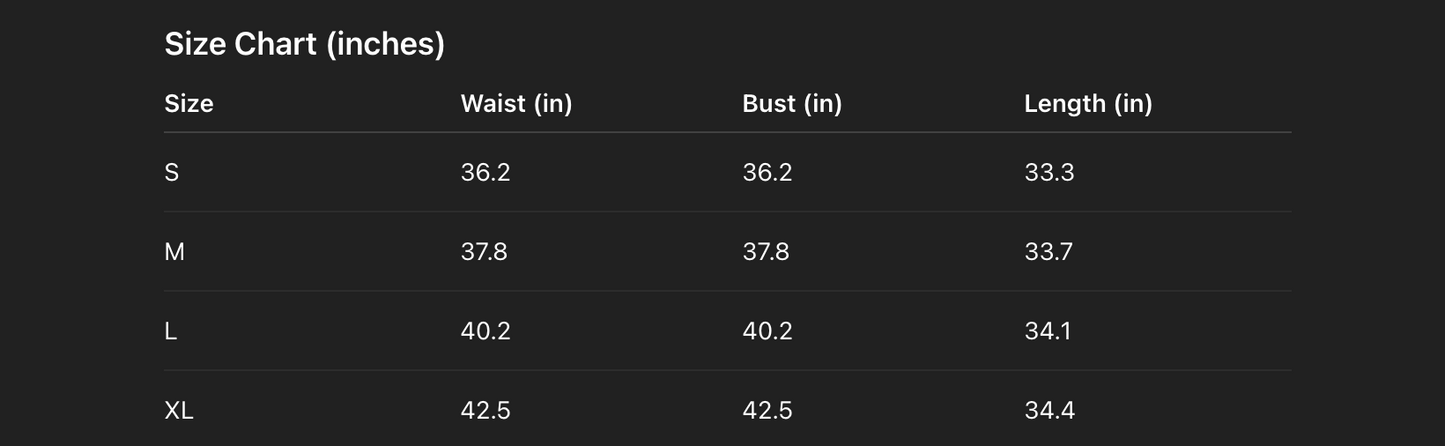Image resolution: width=1445 pixels, height=446 pixels.
Task: Click the length value 33.3
Action: [x=1049, y=173]
